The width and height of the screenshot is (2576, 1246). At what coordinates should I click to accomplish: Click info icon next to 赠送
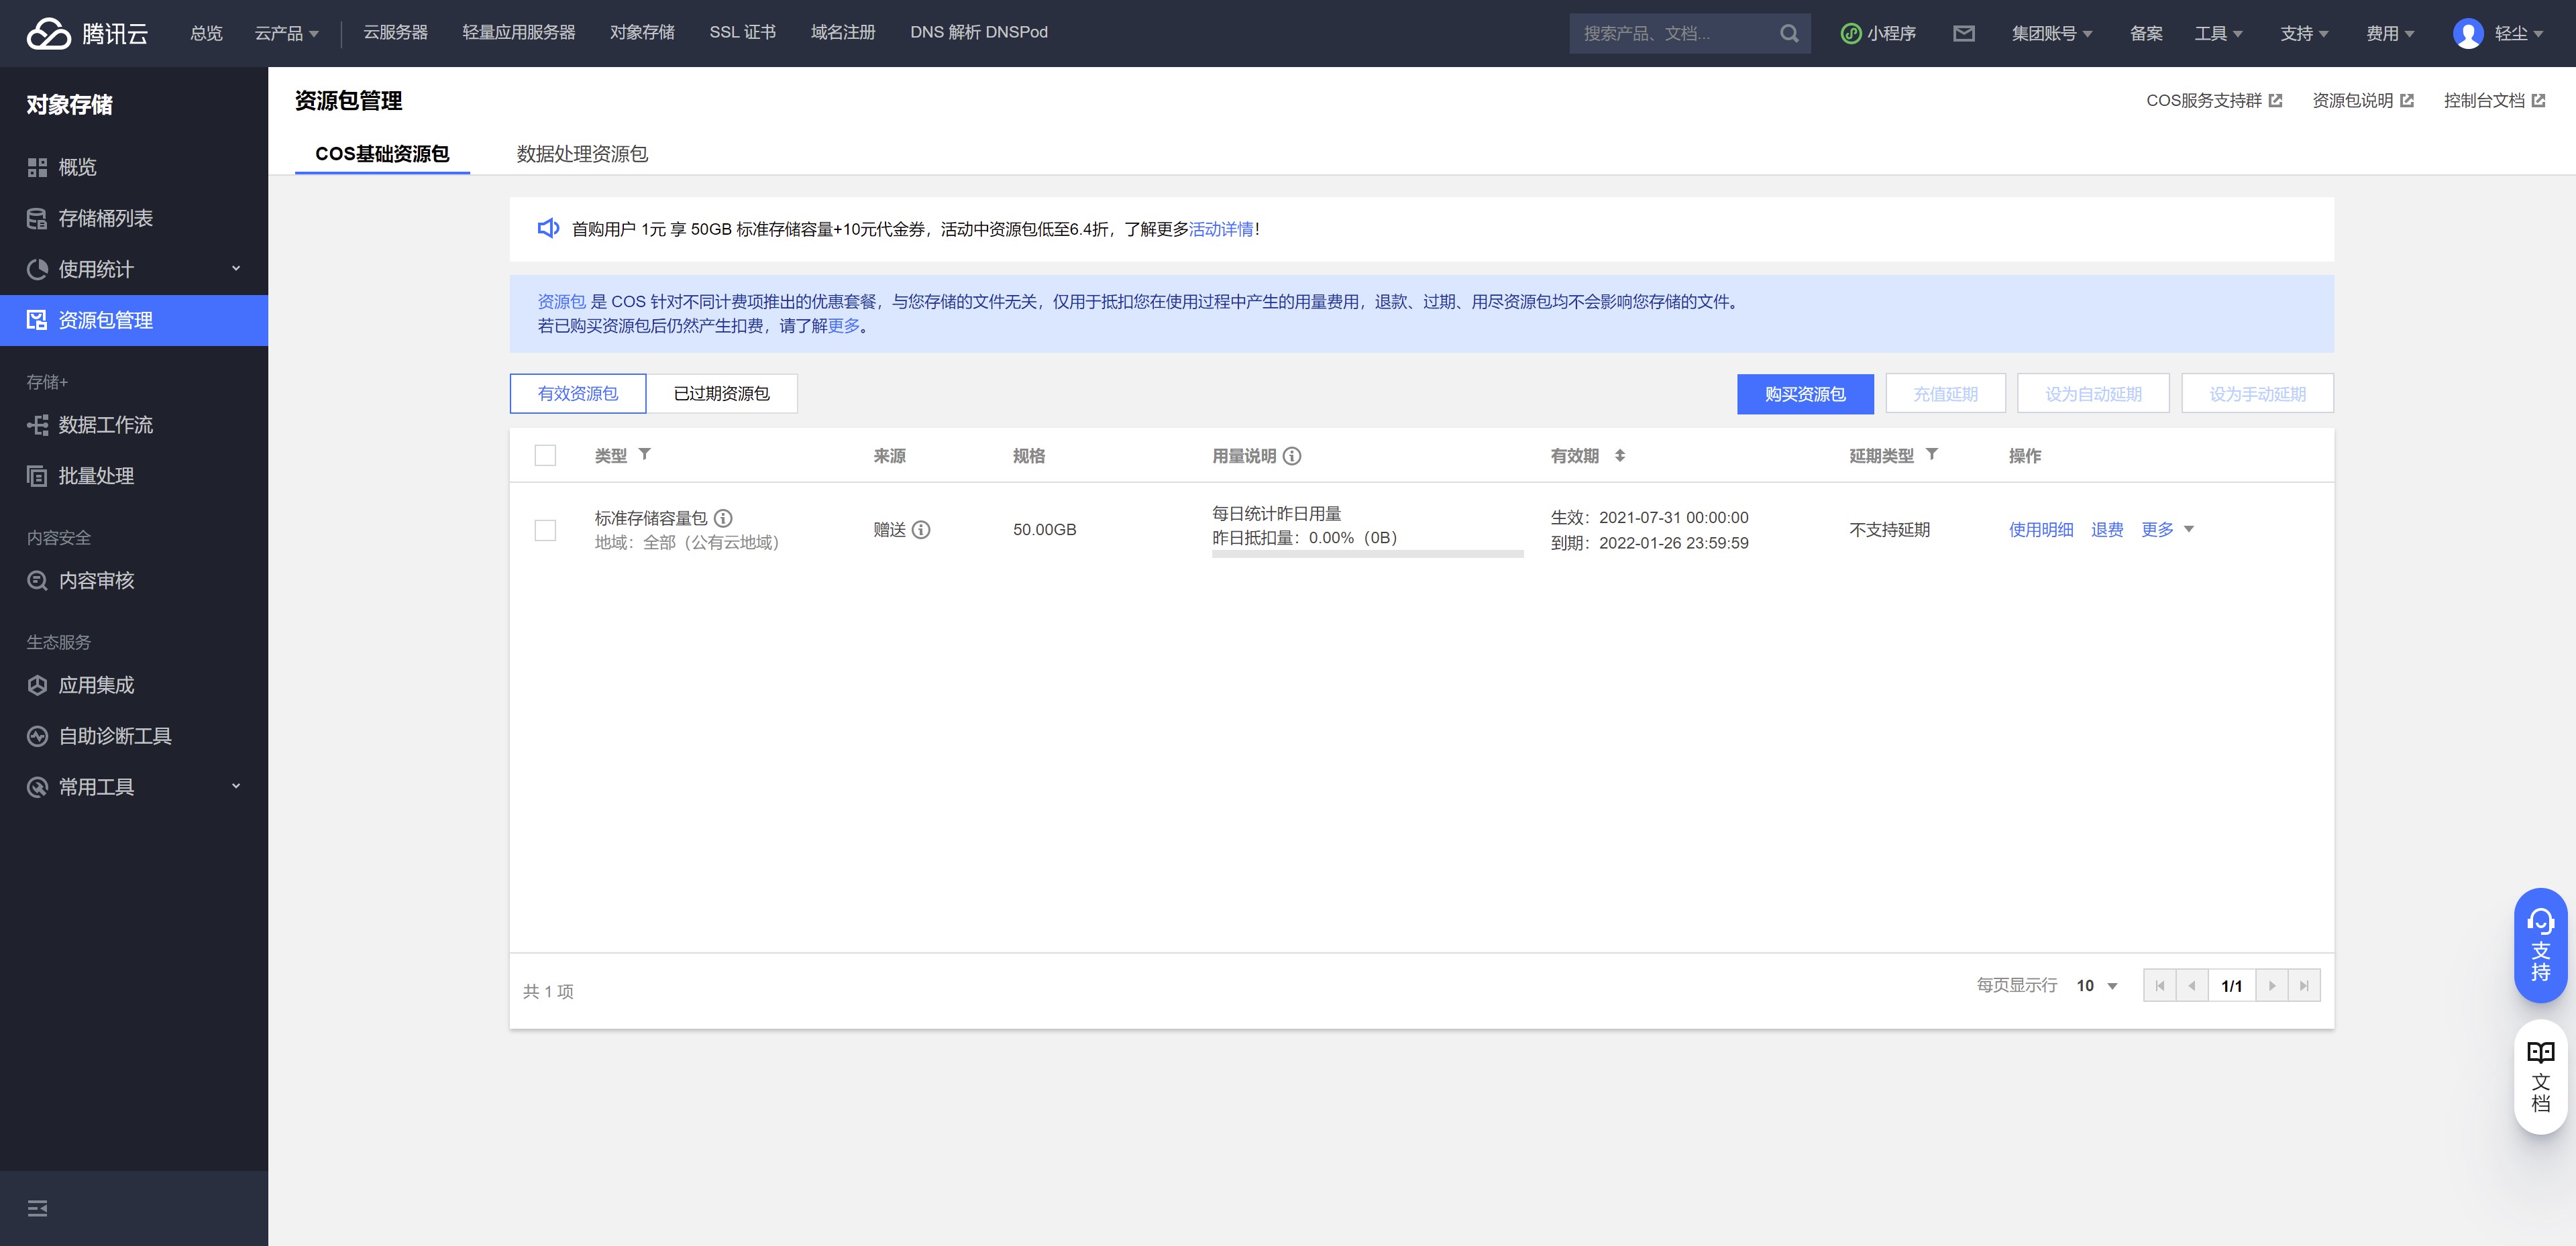click(921, 530)
